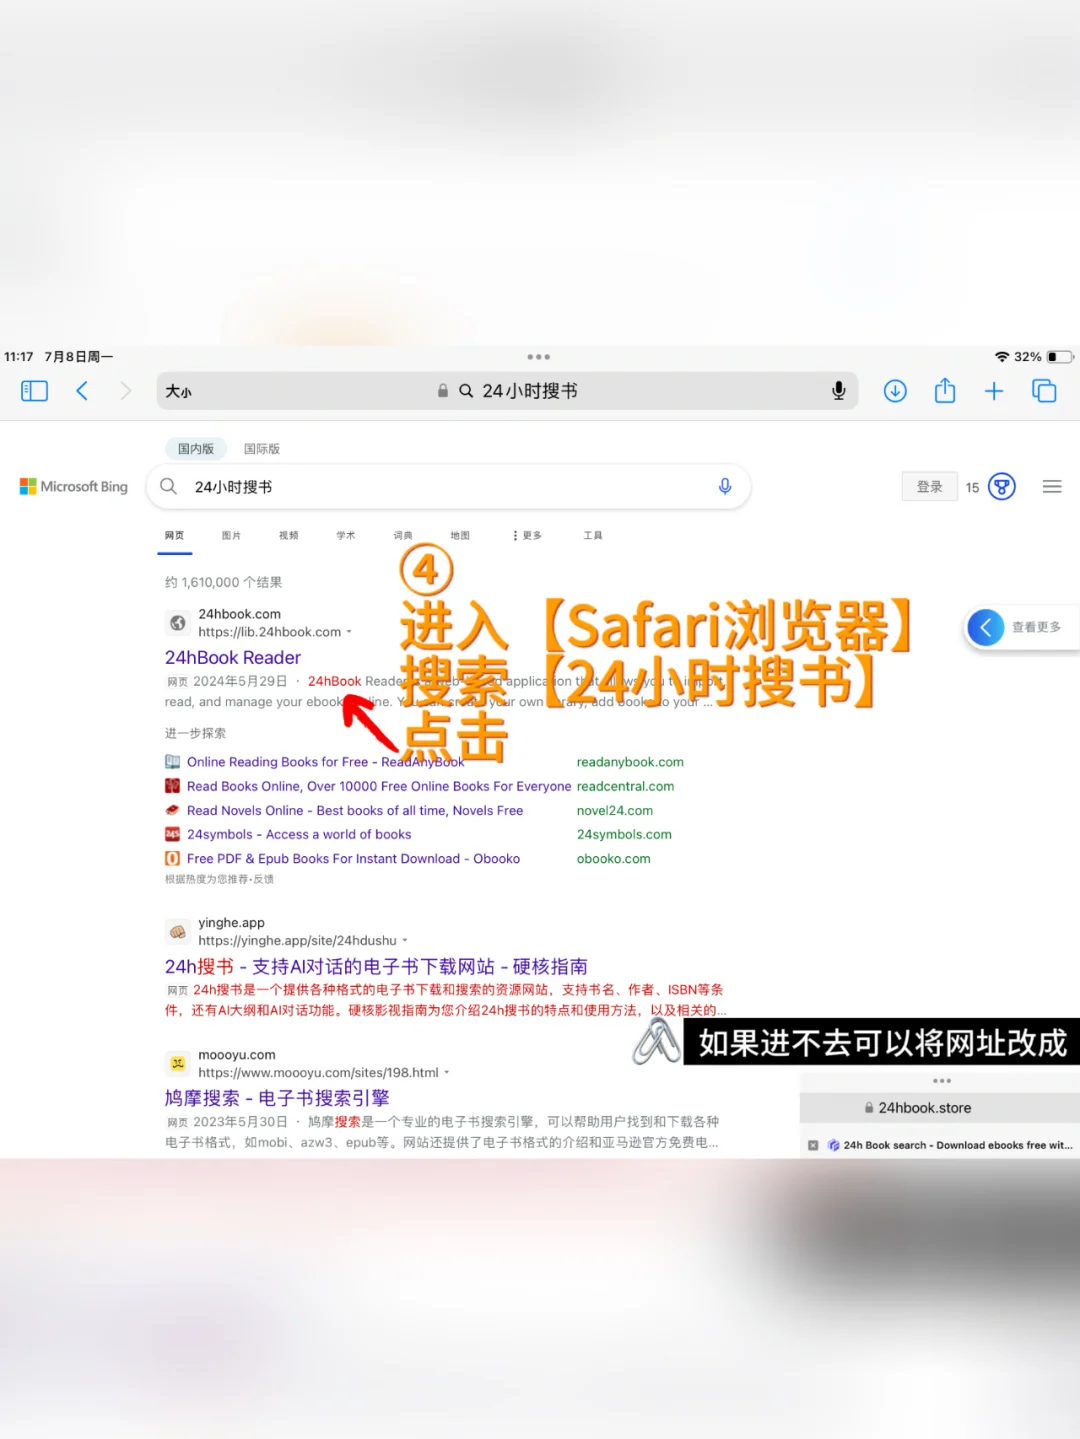
Task: Click the Safari forward arrow
Action: tap(125, 391)
